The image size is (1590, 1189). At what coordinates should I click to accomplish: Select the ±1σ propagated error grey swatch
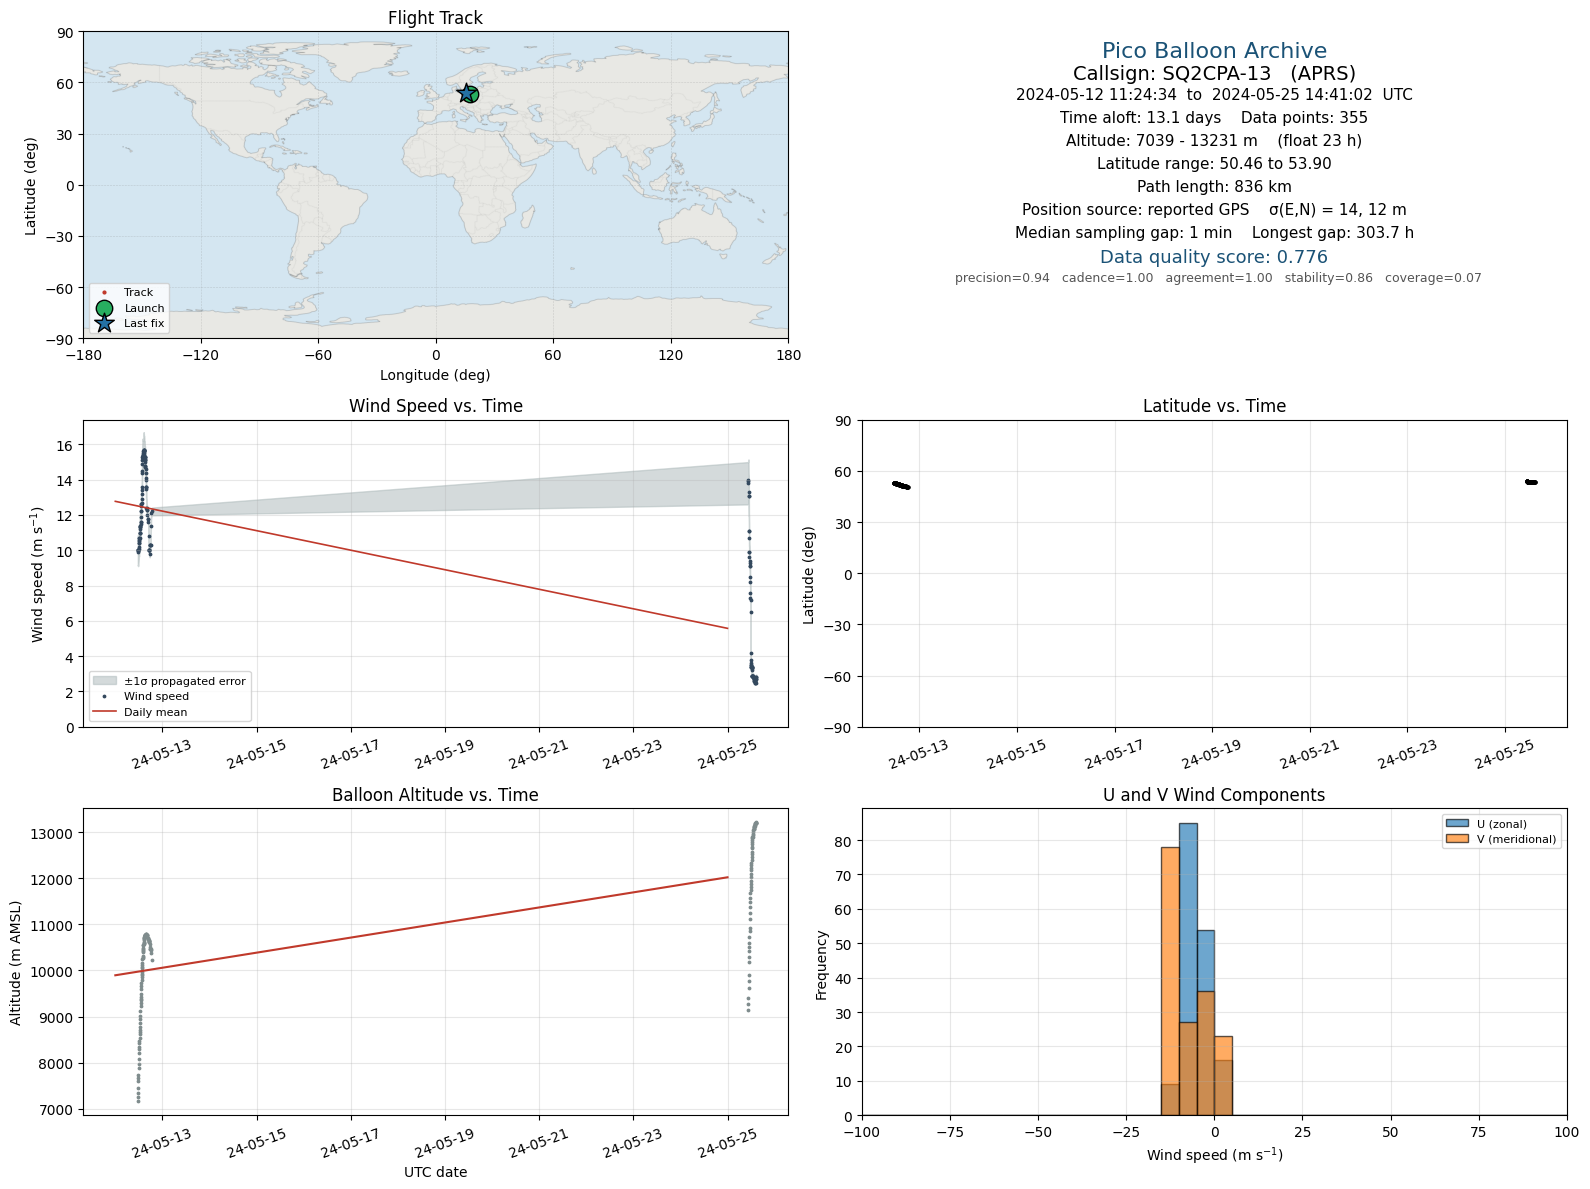104,681
